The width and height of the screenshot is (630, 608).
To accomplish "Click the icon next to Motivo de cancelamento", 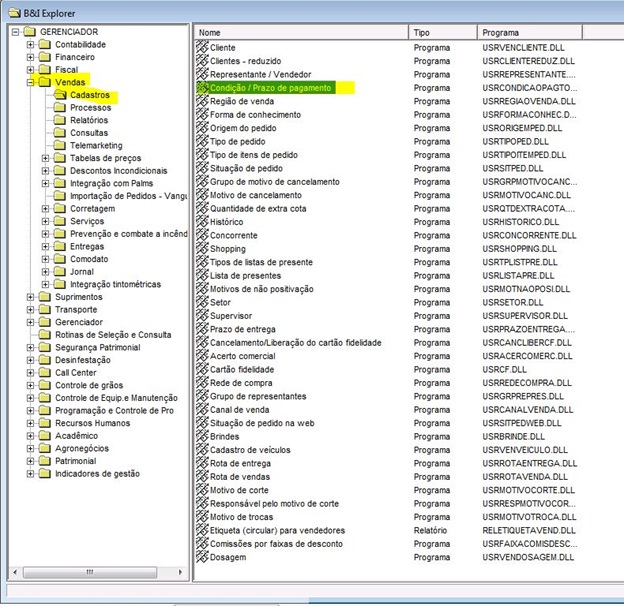I will (x=202, y=195).
